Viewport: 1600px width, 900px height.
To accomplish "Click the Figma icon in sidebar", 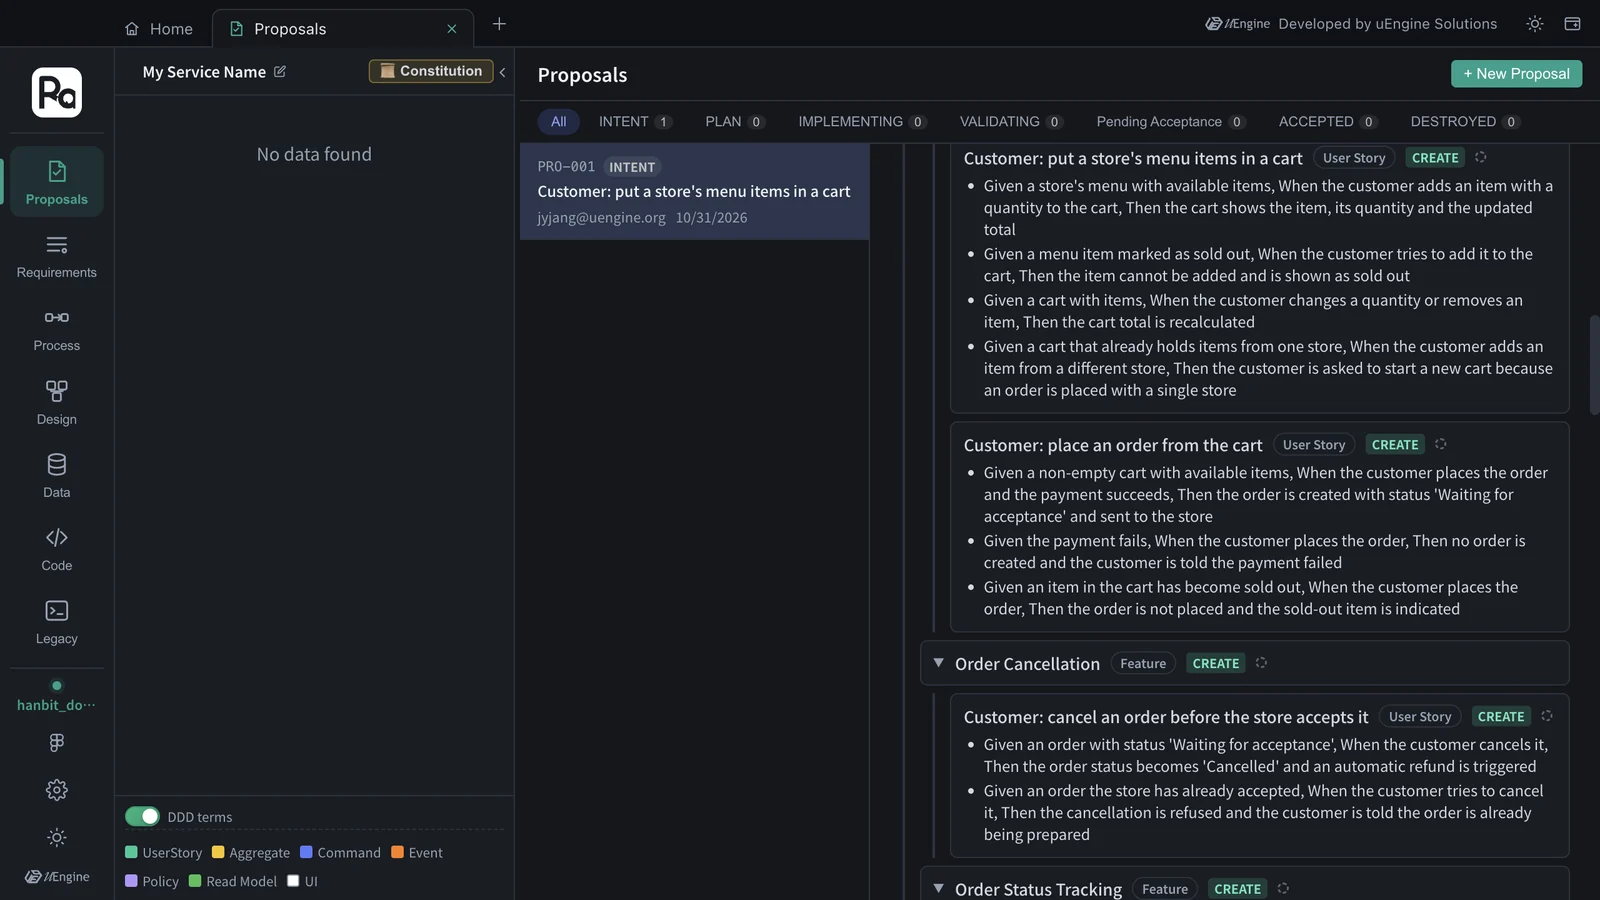I will coord(57,742).
